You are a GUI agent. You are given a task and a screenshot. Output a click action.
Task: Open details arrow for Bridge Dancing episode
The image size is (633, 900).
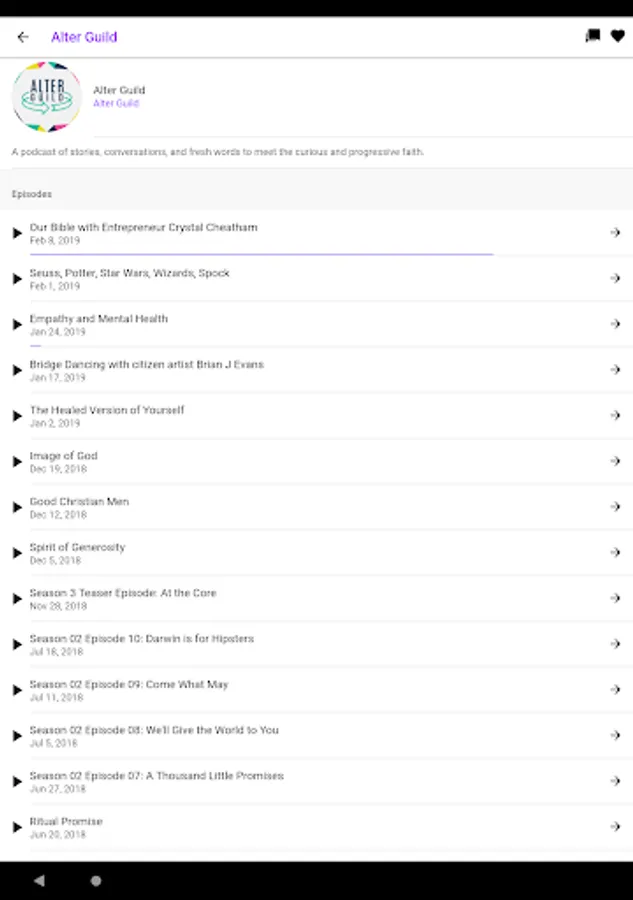[x=615, y=370]
